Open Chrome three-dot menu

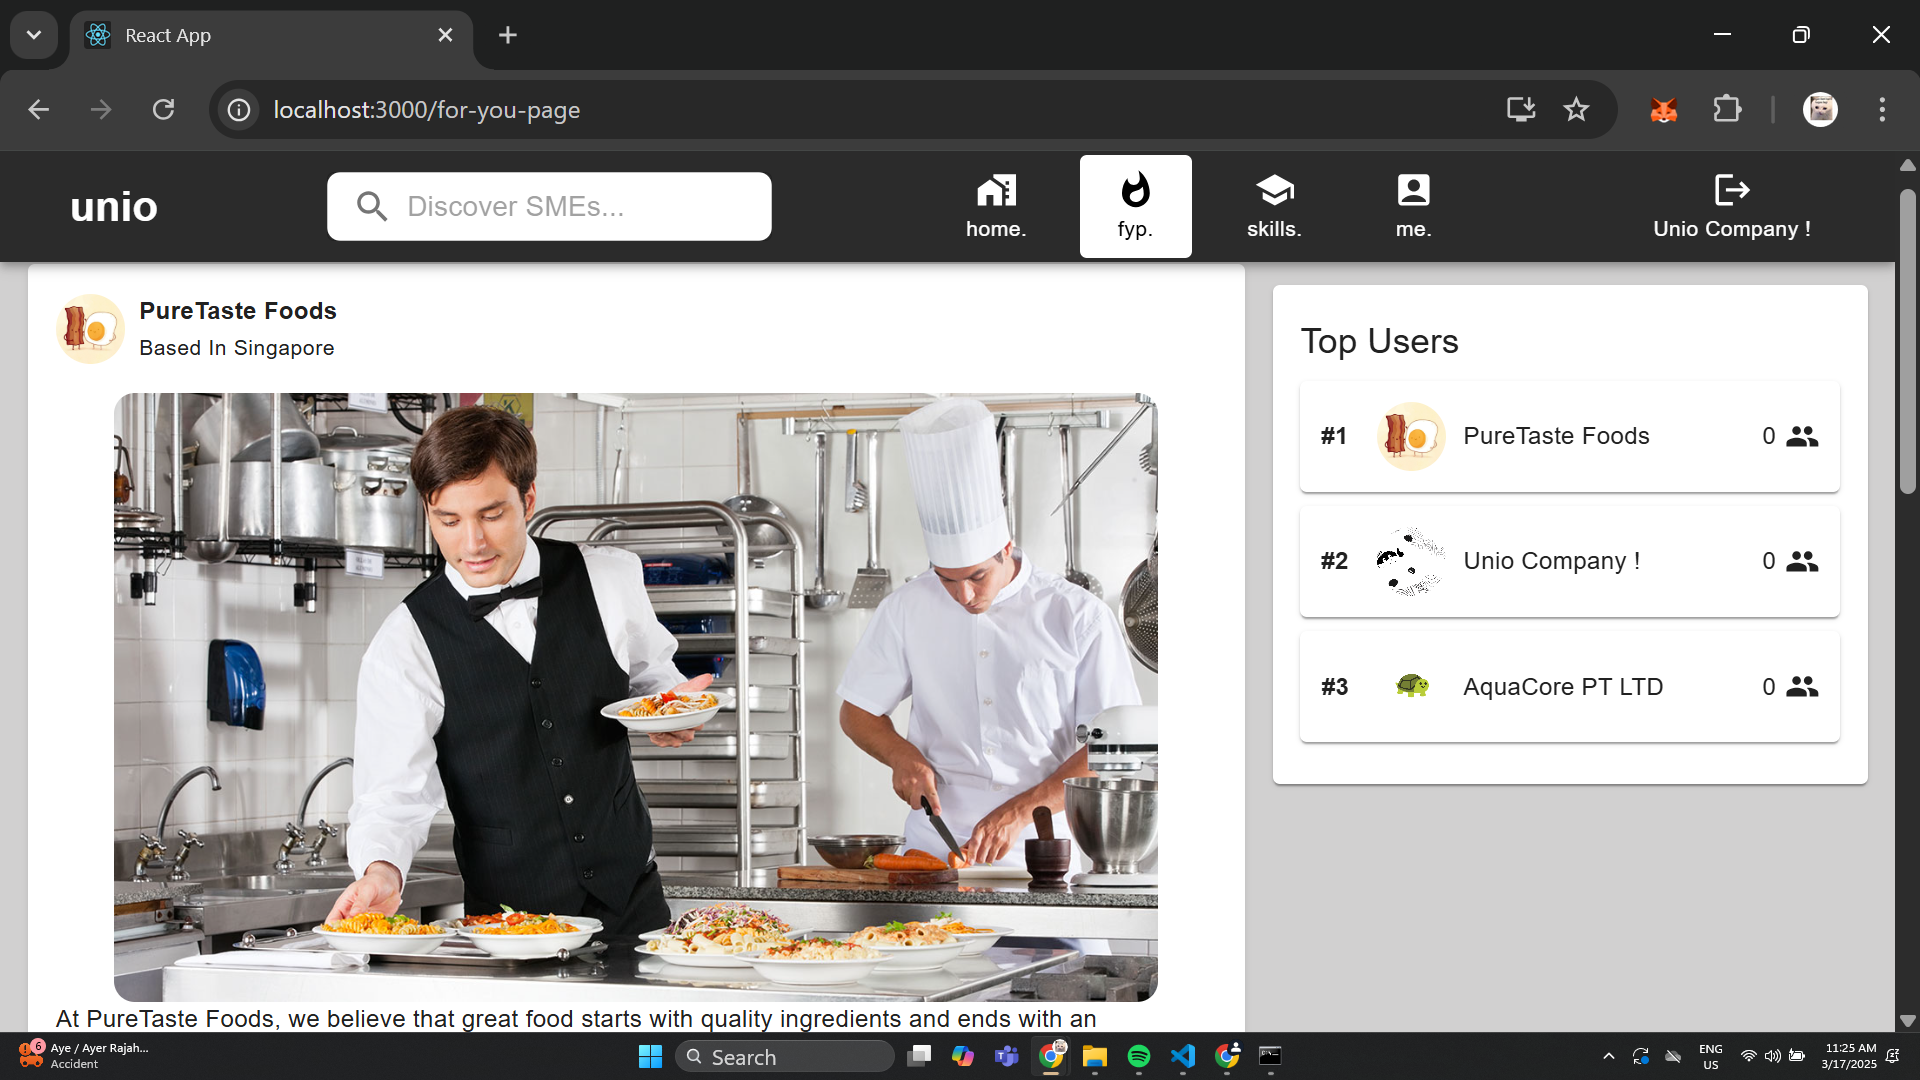point(1882,110)
